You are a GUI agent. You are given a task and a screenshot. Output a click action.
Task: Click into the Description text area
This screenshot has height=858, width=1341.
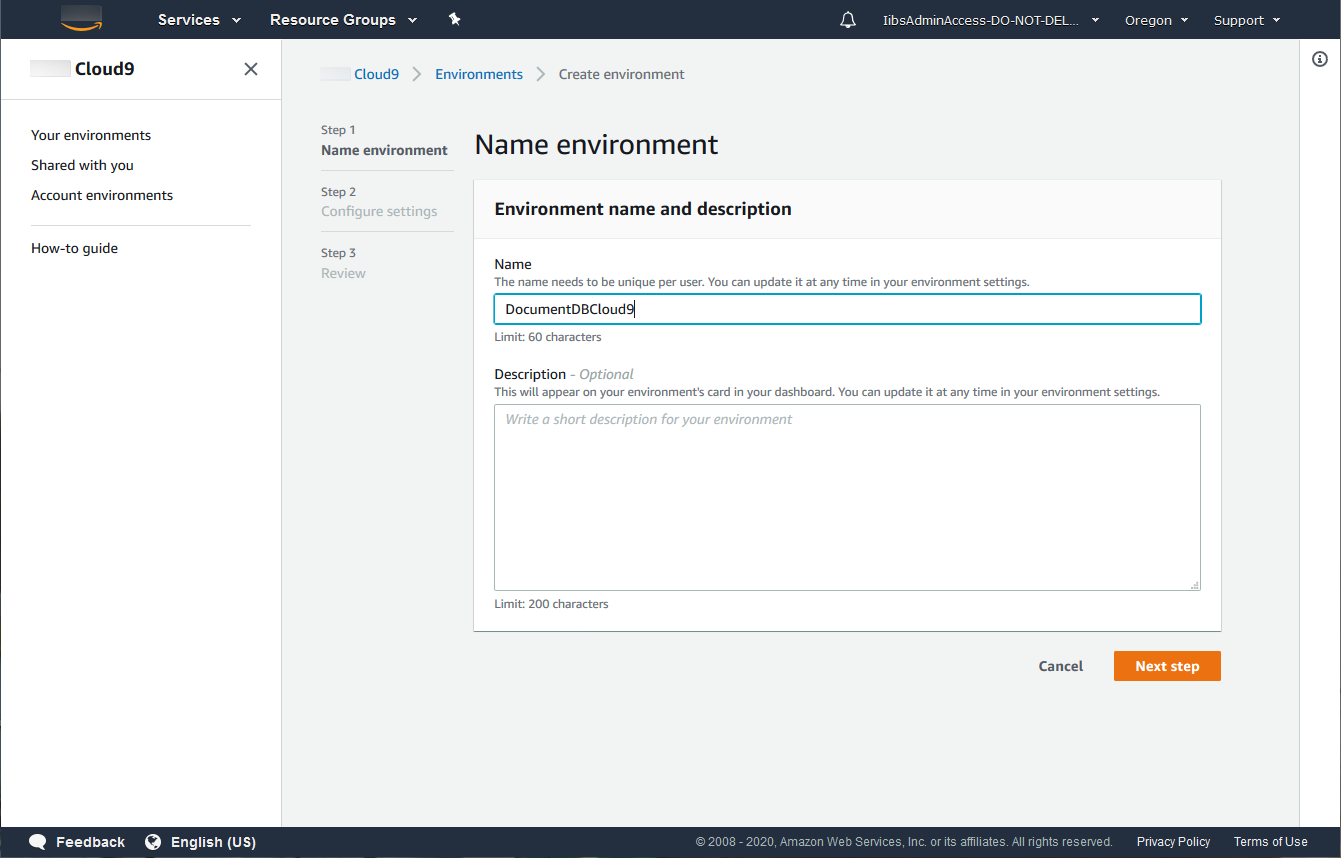pos(846,497)
